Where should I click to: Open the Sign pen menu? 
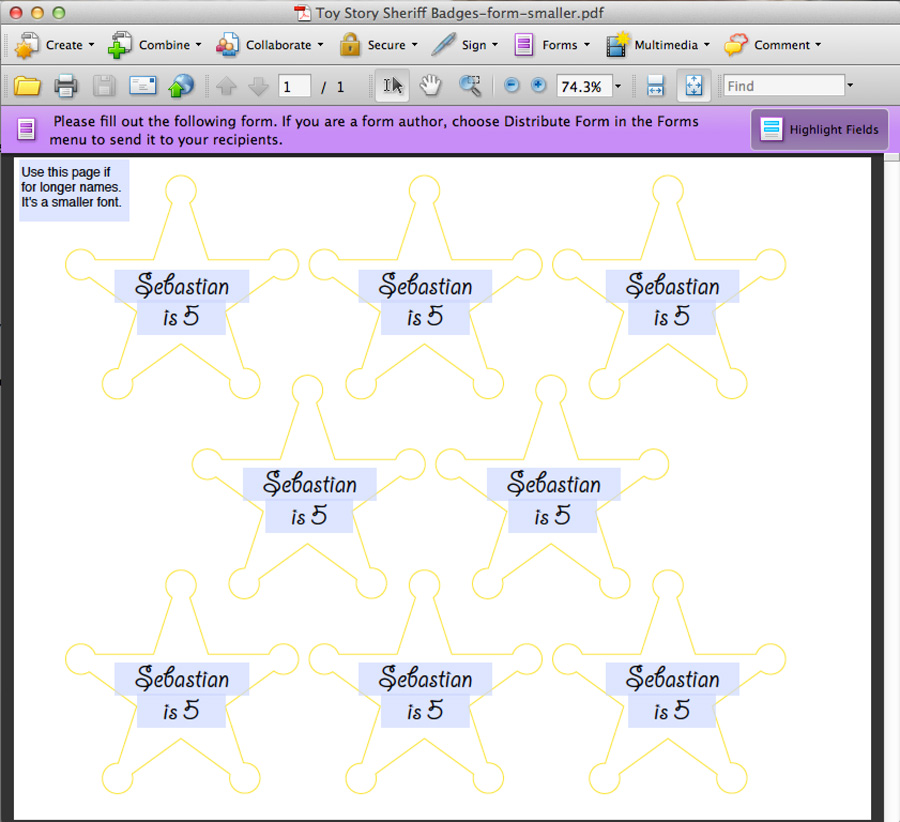(465, 45)
